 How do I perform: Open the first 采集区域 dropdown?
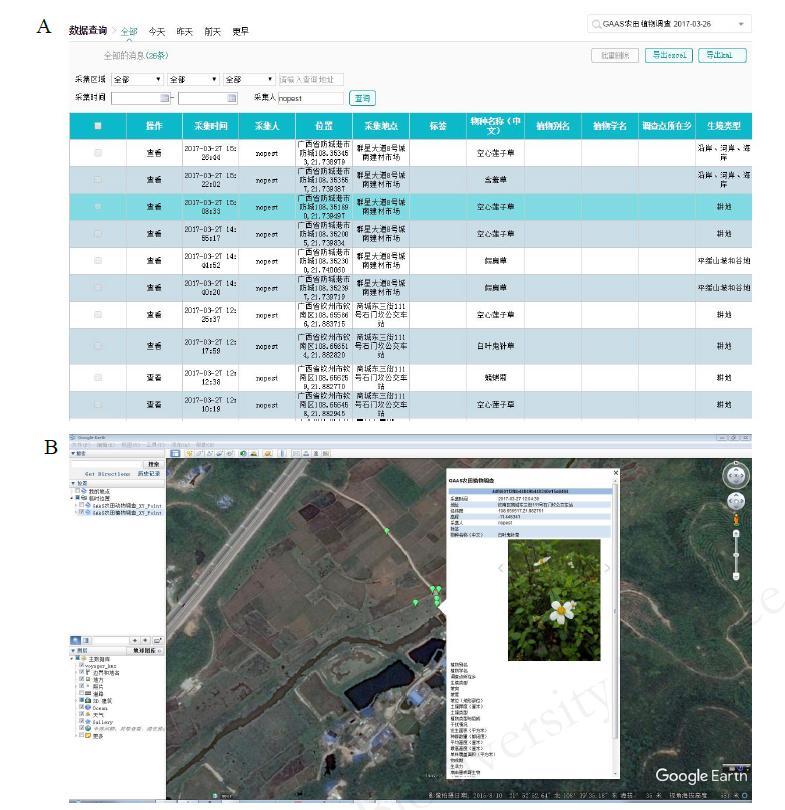coord(137,80)
